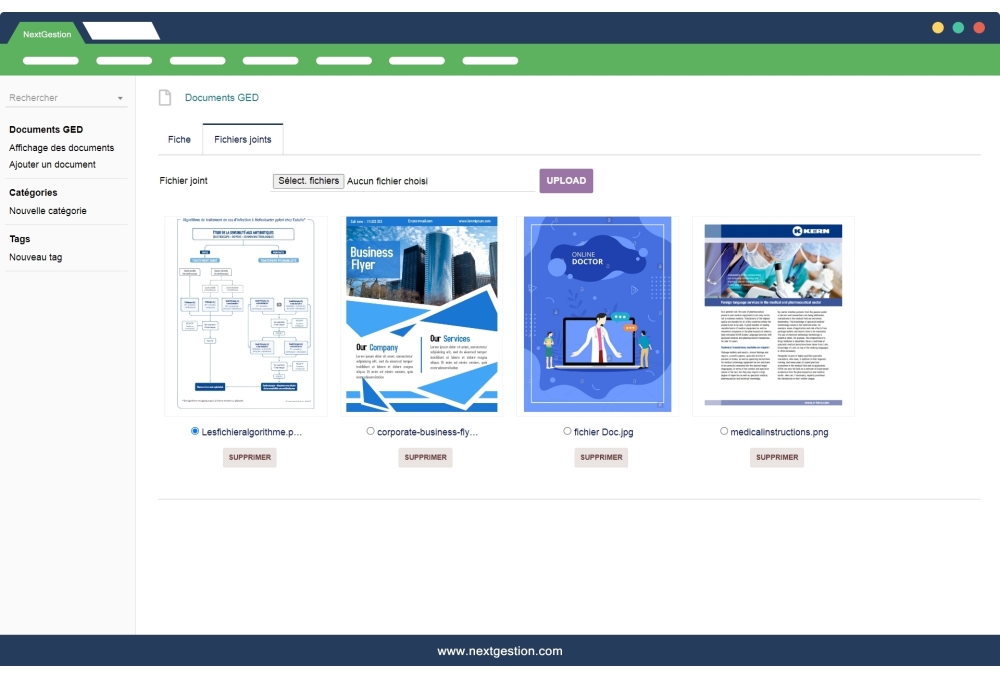This screenshot has width=1000, height=679.
Task: Open Affichage des documents link
Action: pos(61,148)
